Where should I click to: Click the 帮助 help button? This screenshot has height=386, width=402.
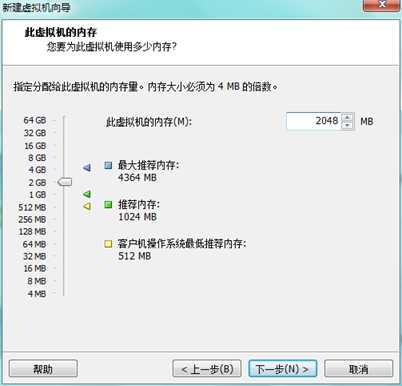pos(43,369)
